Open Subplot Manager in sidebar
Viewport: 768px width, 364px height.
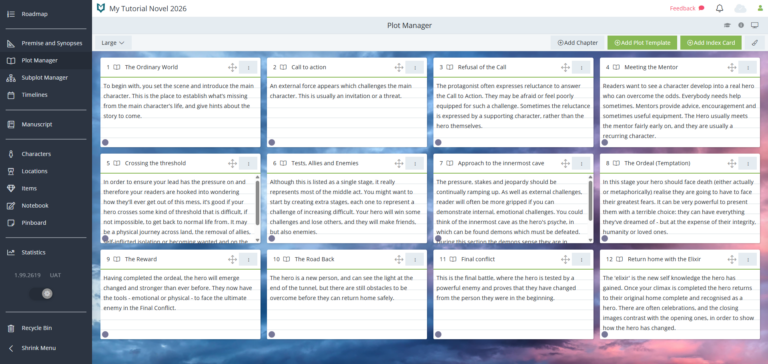(x=44, y=77)
